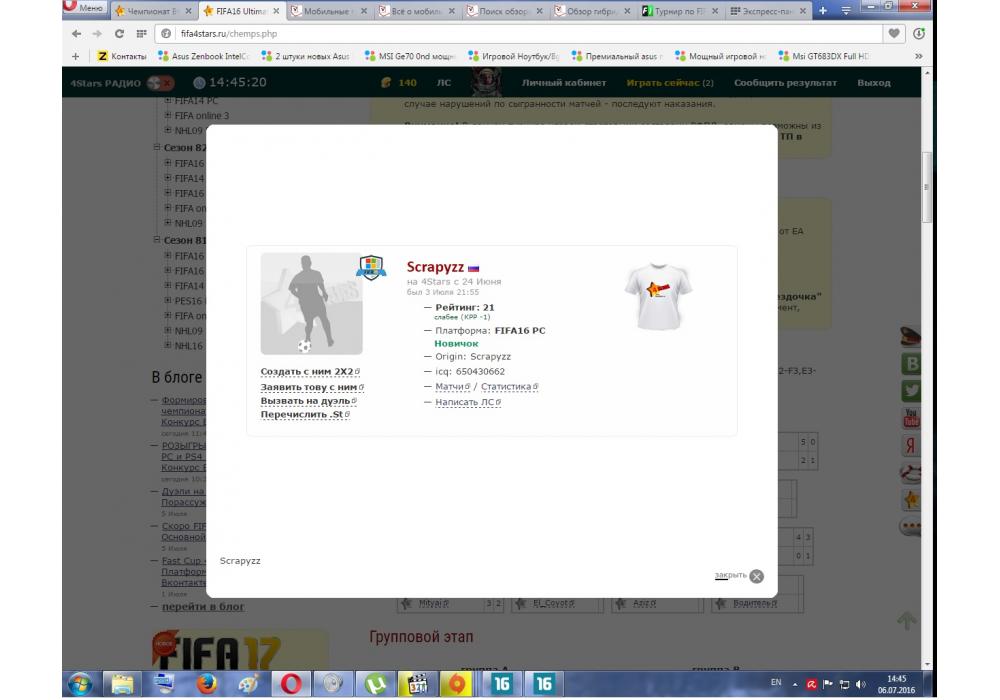Add a bookmark with bookmarks bar plus
Image resolution: width=1000 pixels, height=700 pixels.
click(x=75, y=56)
